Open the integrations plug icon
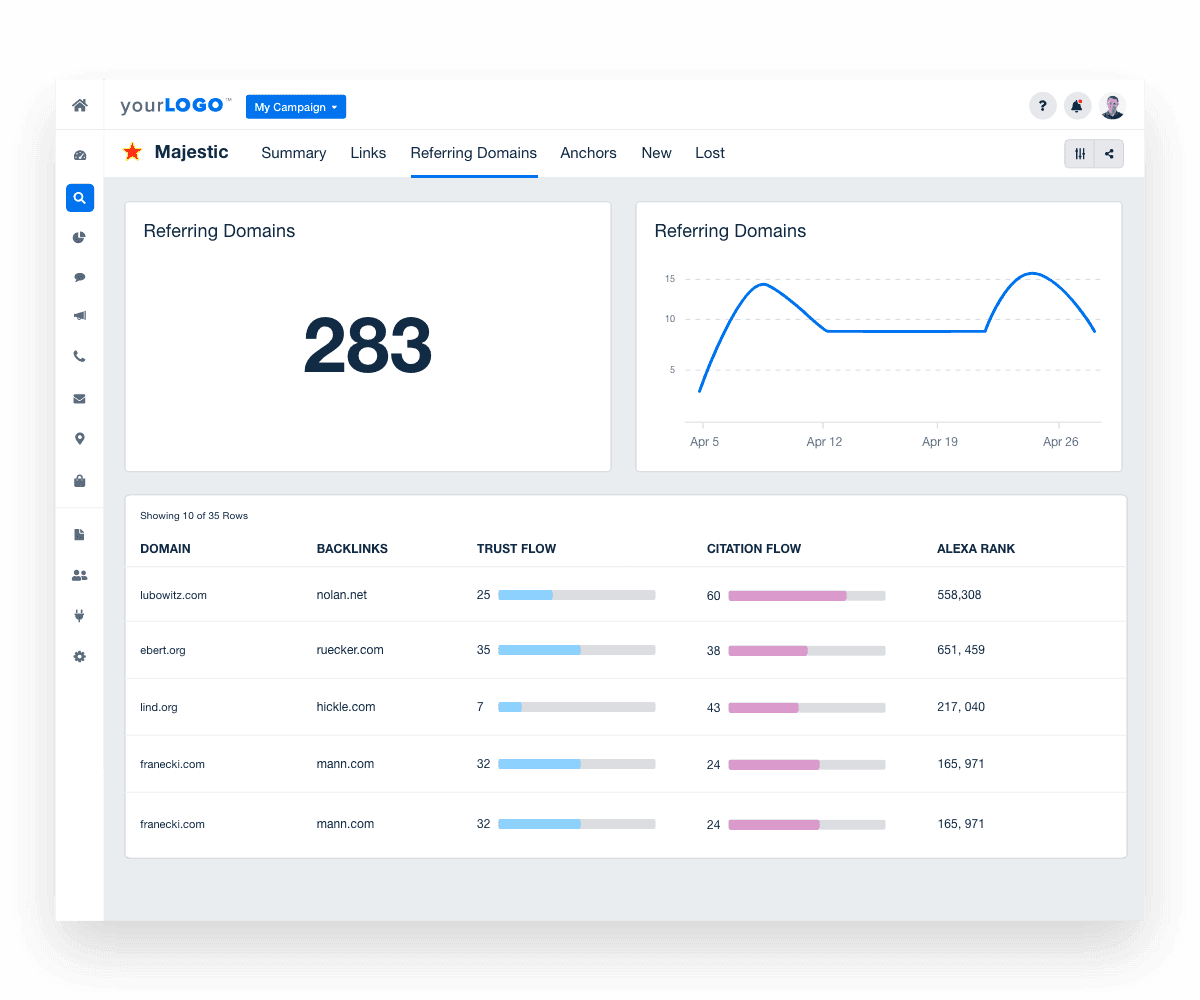1200x1000 pixels. (x=80, y=615)
